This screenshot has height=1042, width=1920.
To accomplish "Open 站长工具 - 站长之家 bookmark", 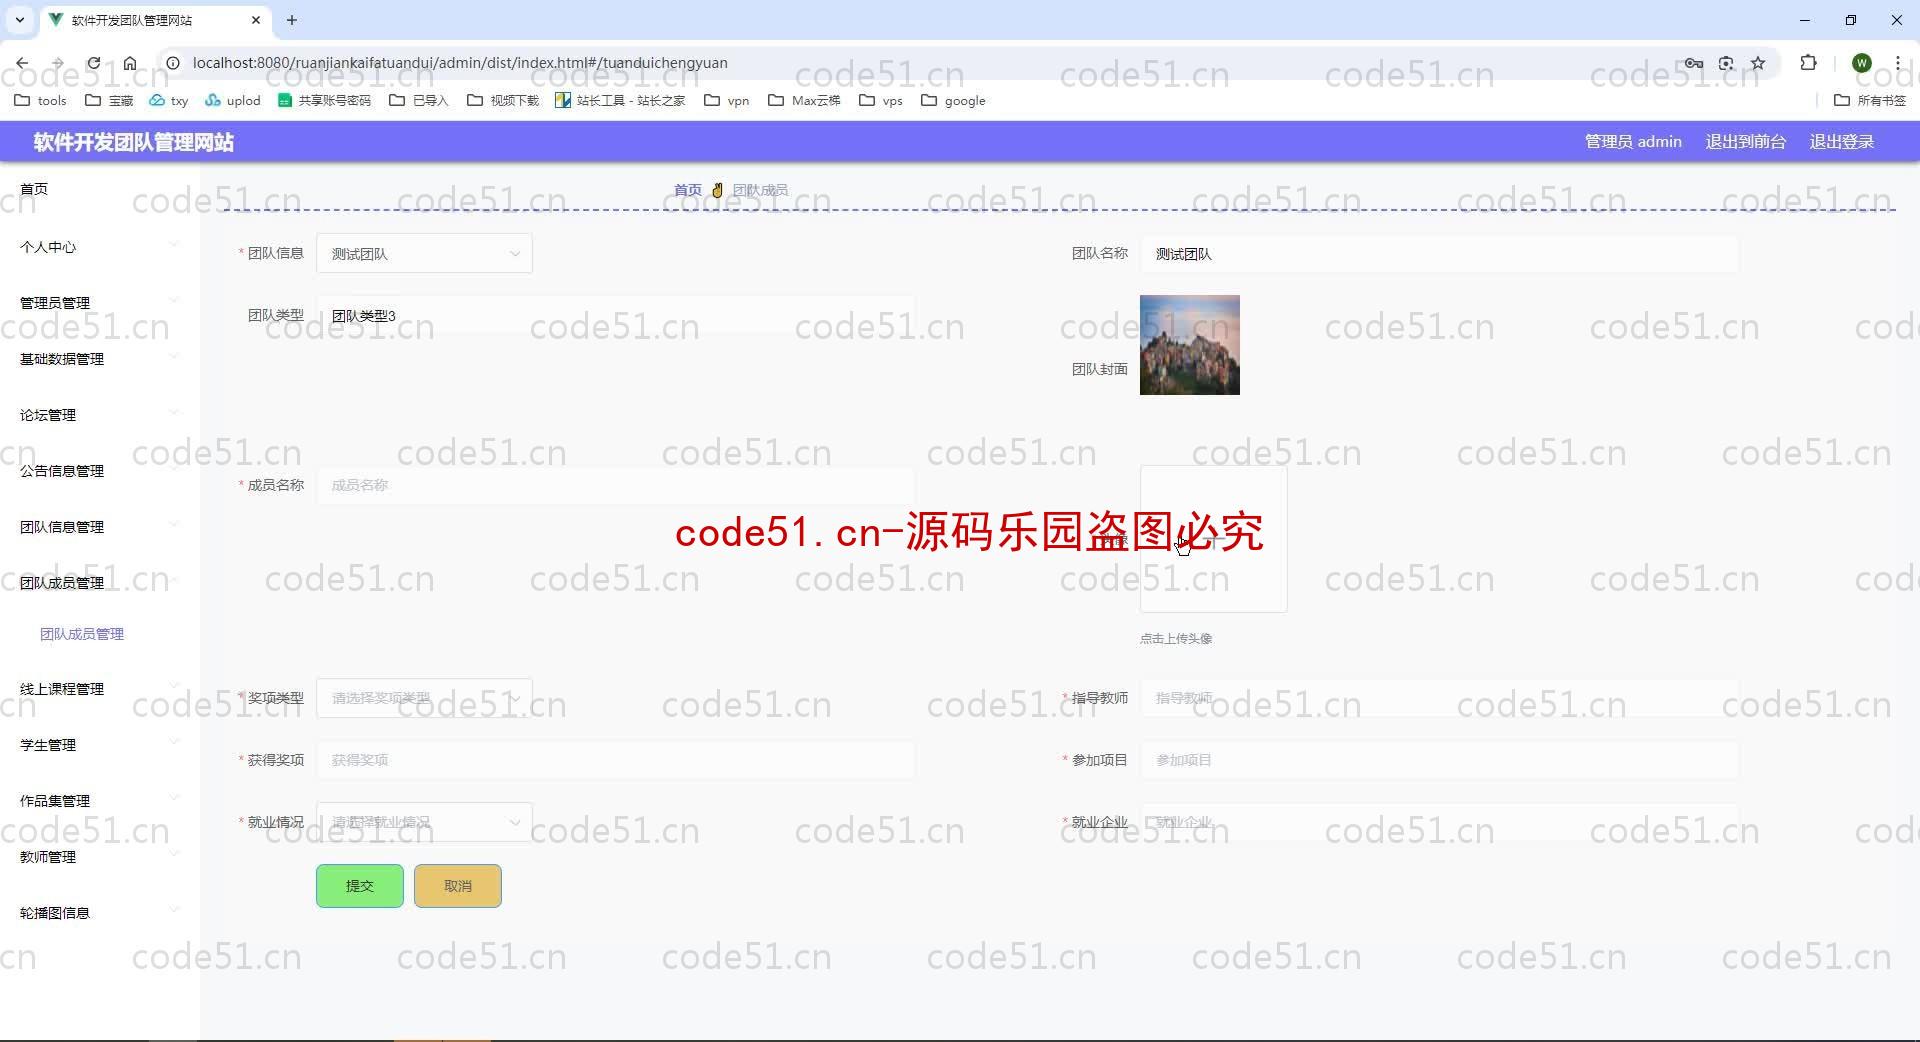I will click(620, 100).
